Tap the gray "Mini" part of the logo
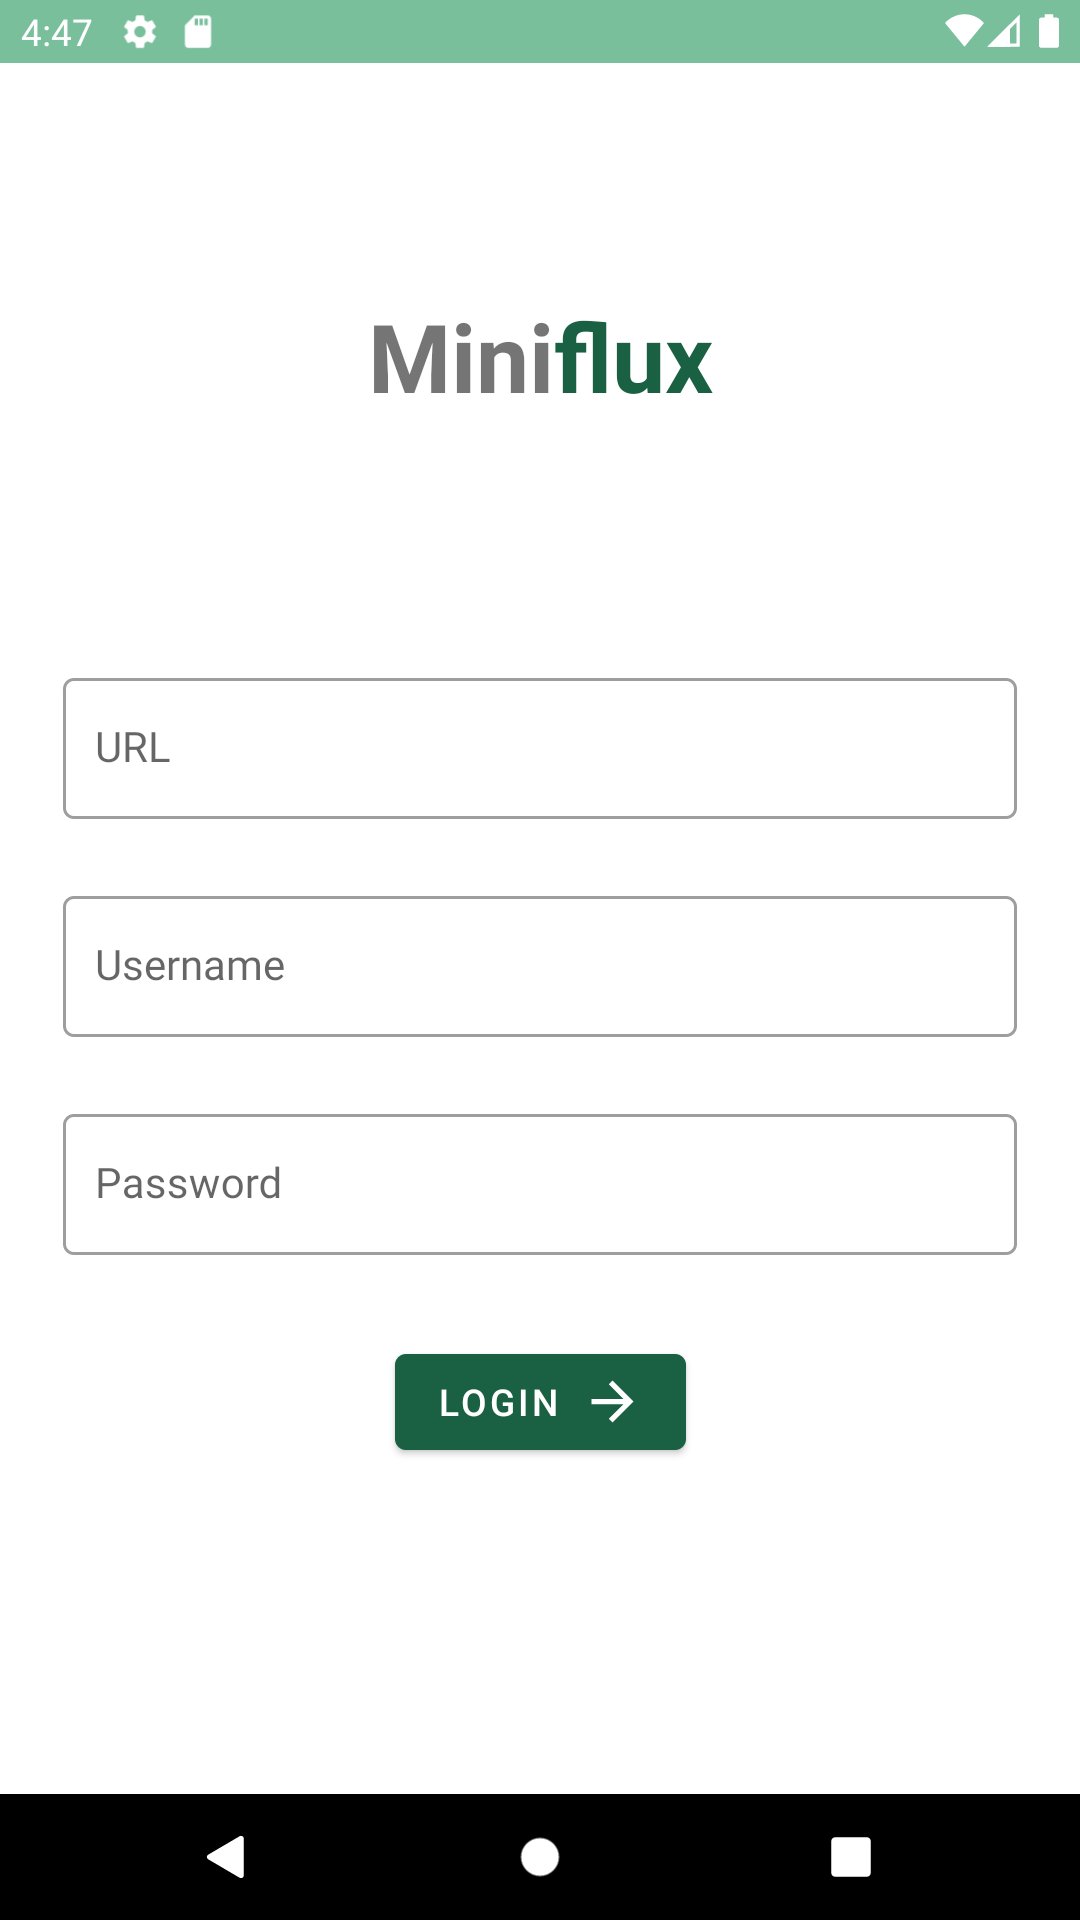 point(460,360)
